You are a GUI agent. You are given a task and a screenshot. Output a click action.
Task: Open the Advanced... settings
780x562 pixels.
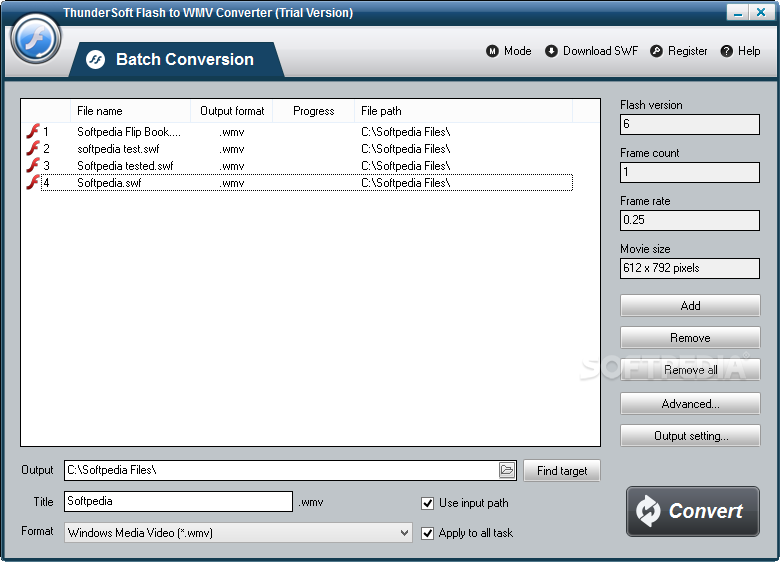(690, 403)
